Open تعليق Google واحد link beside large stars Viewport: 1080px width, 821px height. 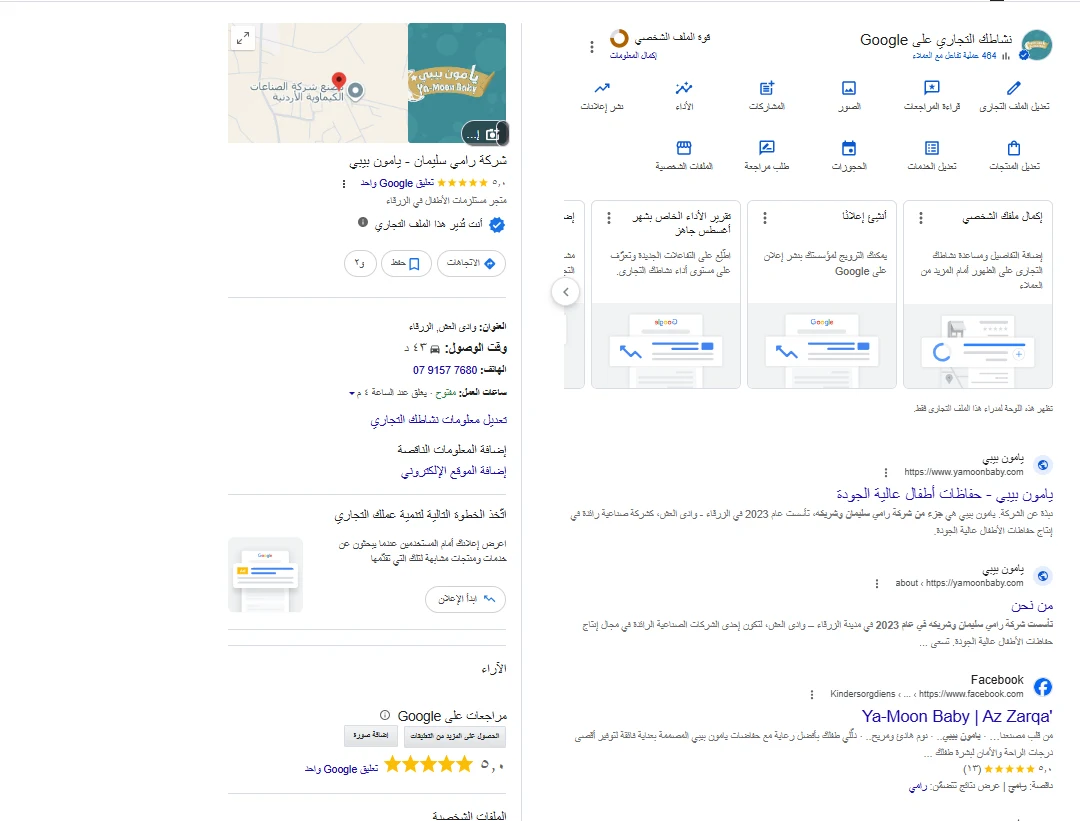(342, 769)
